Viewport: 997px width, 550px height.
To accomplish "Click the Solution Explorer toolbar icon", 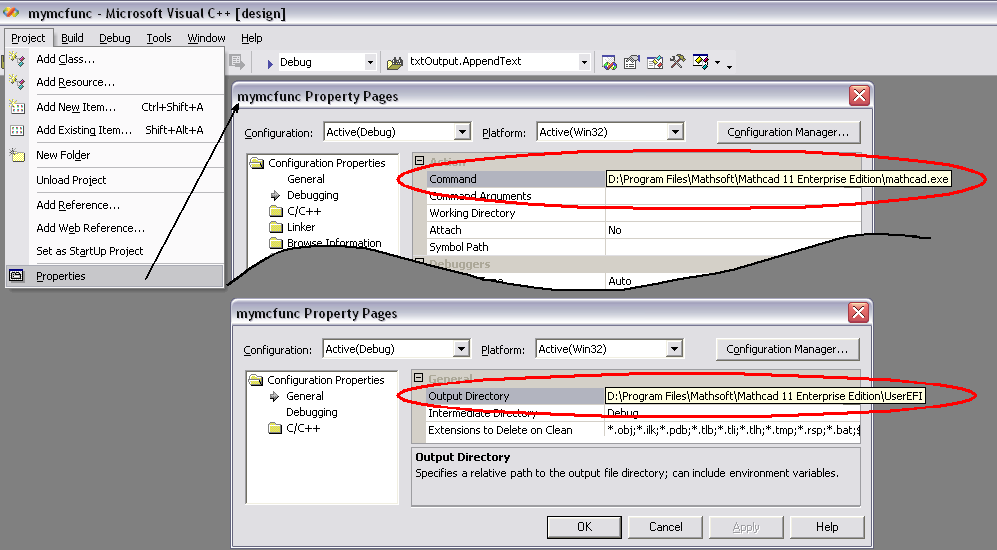I will [x=609, y=62].
